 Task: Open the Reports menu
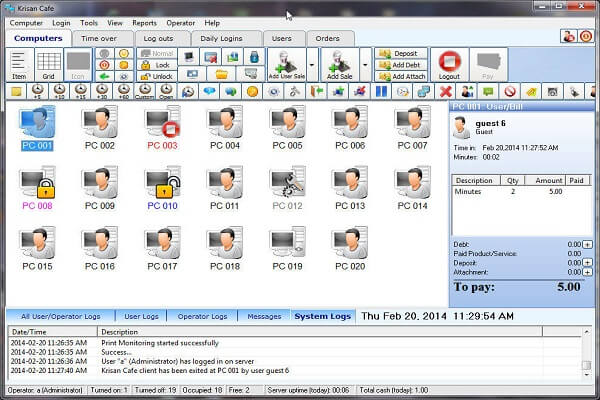144,23
